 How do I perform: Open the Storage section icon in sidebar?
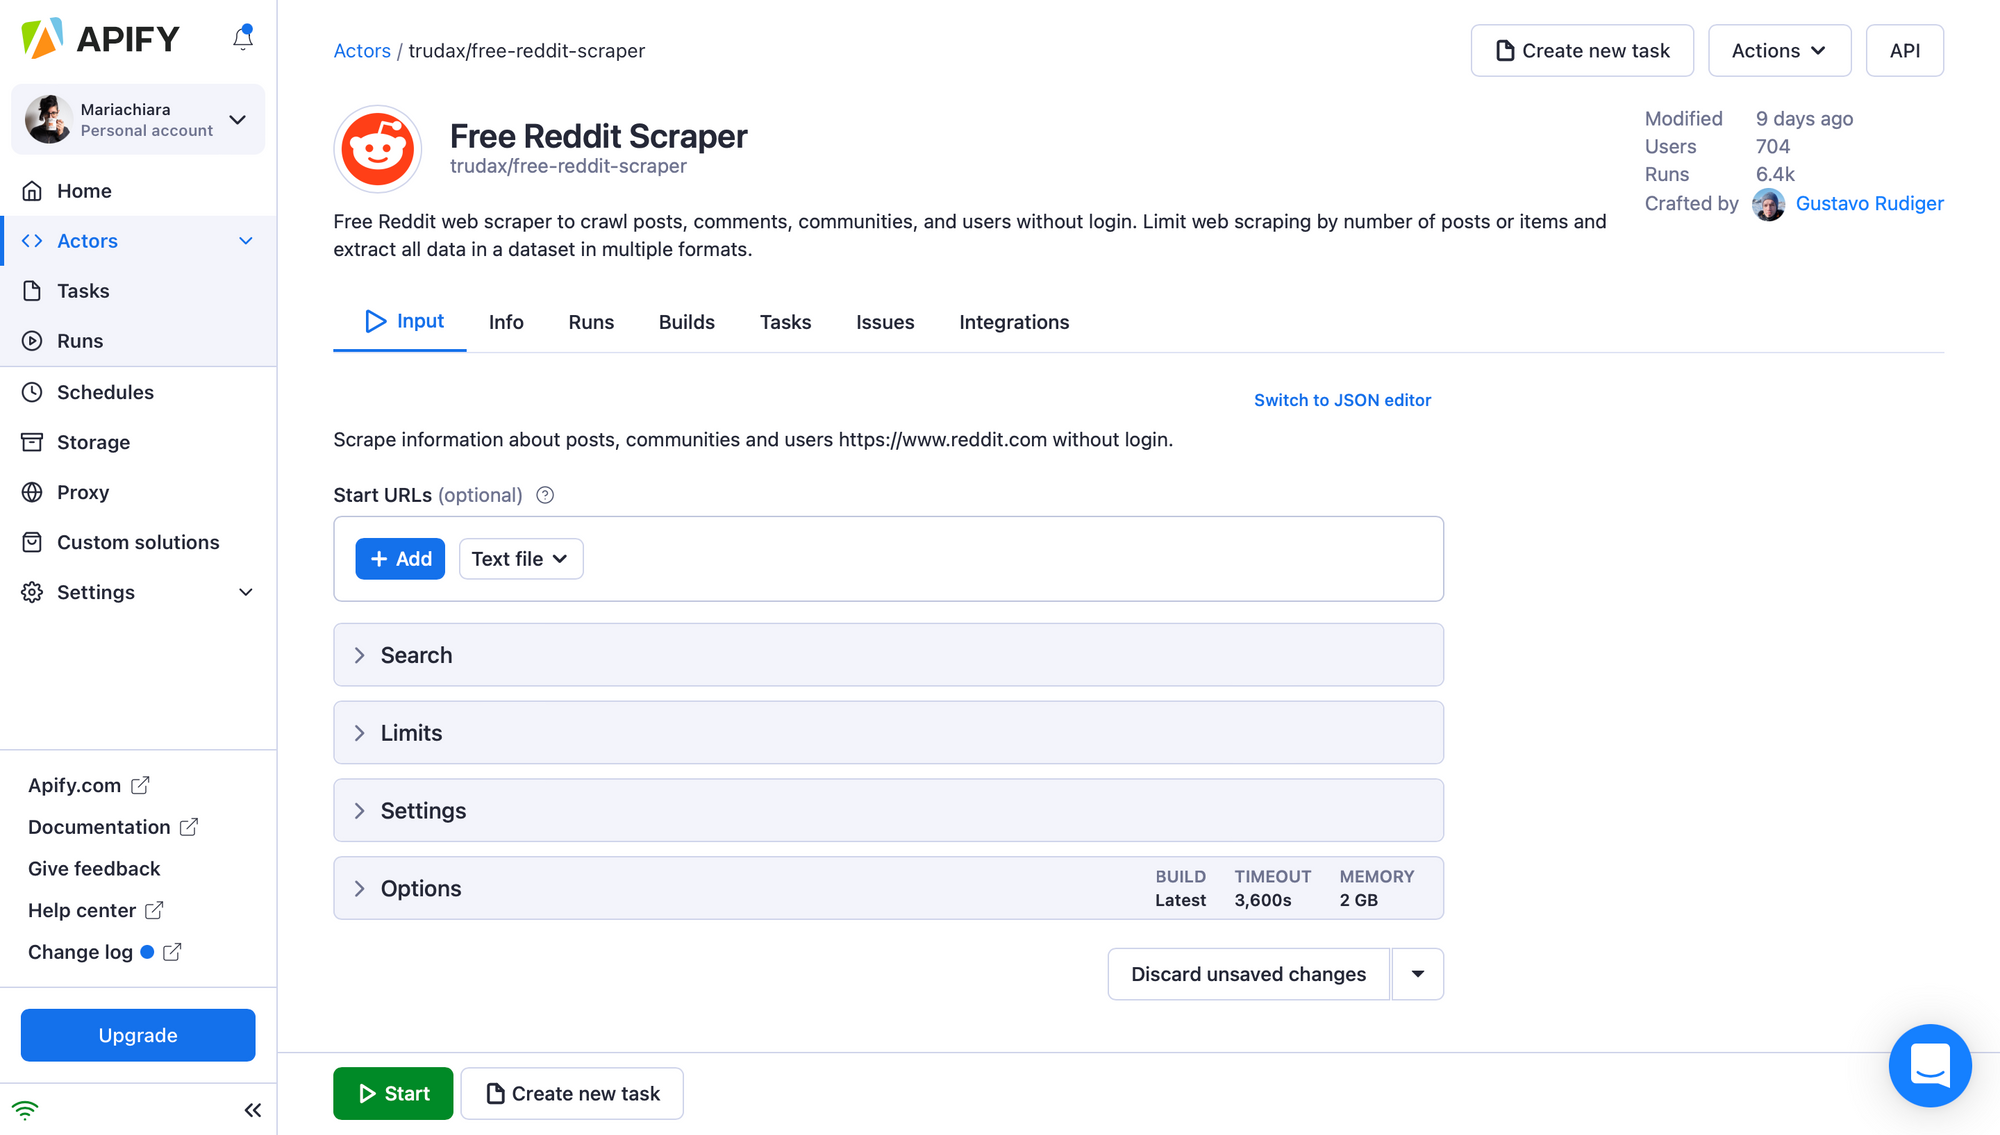pos(32,442)
